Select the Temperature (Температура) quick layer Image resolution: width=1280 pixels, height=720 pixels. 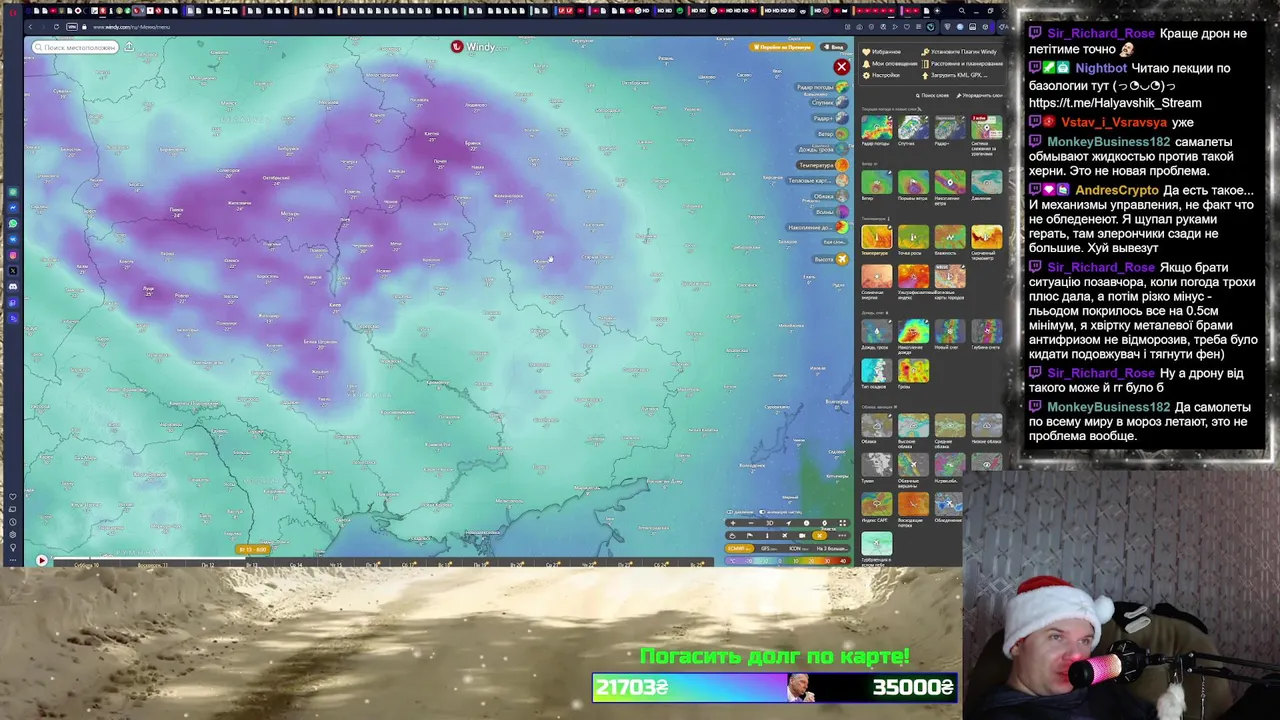[822, 165]
